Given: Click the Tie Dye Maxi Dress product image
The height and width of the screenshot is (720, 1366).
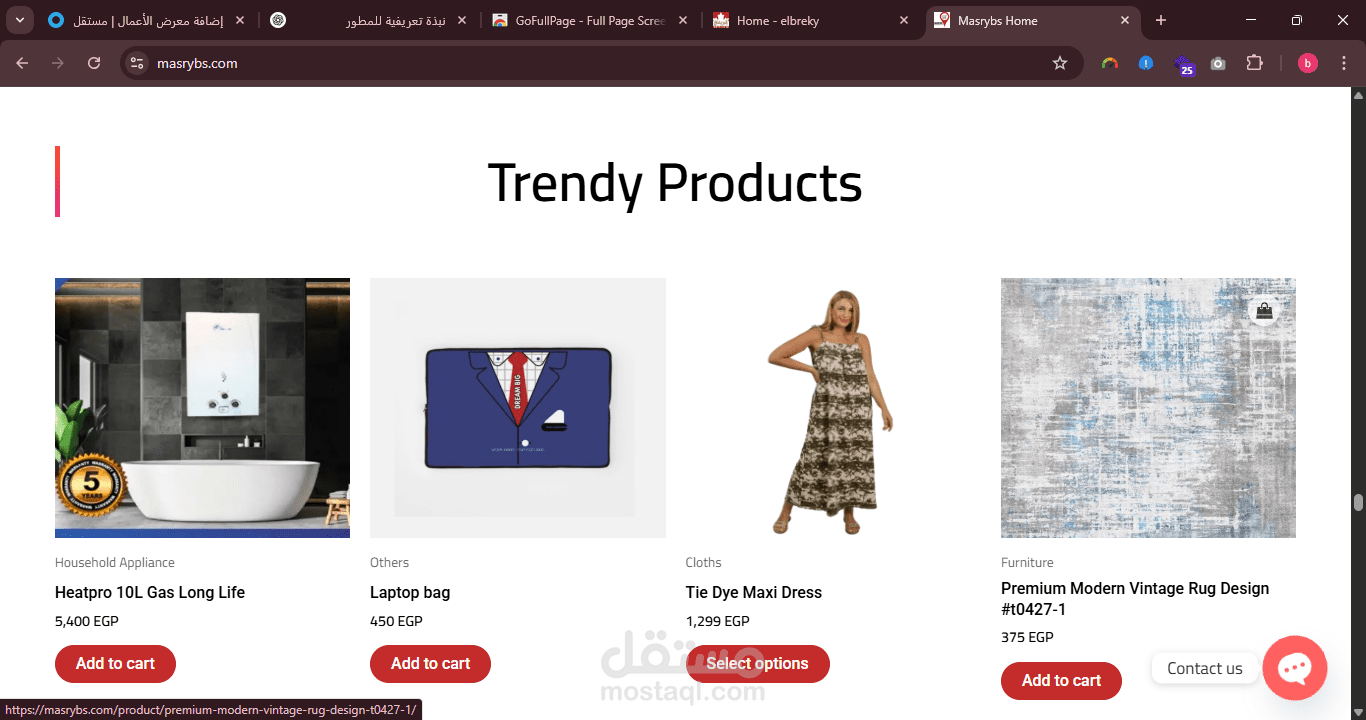Looking at the screenshot, I should (833, 408).
